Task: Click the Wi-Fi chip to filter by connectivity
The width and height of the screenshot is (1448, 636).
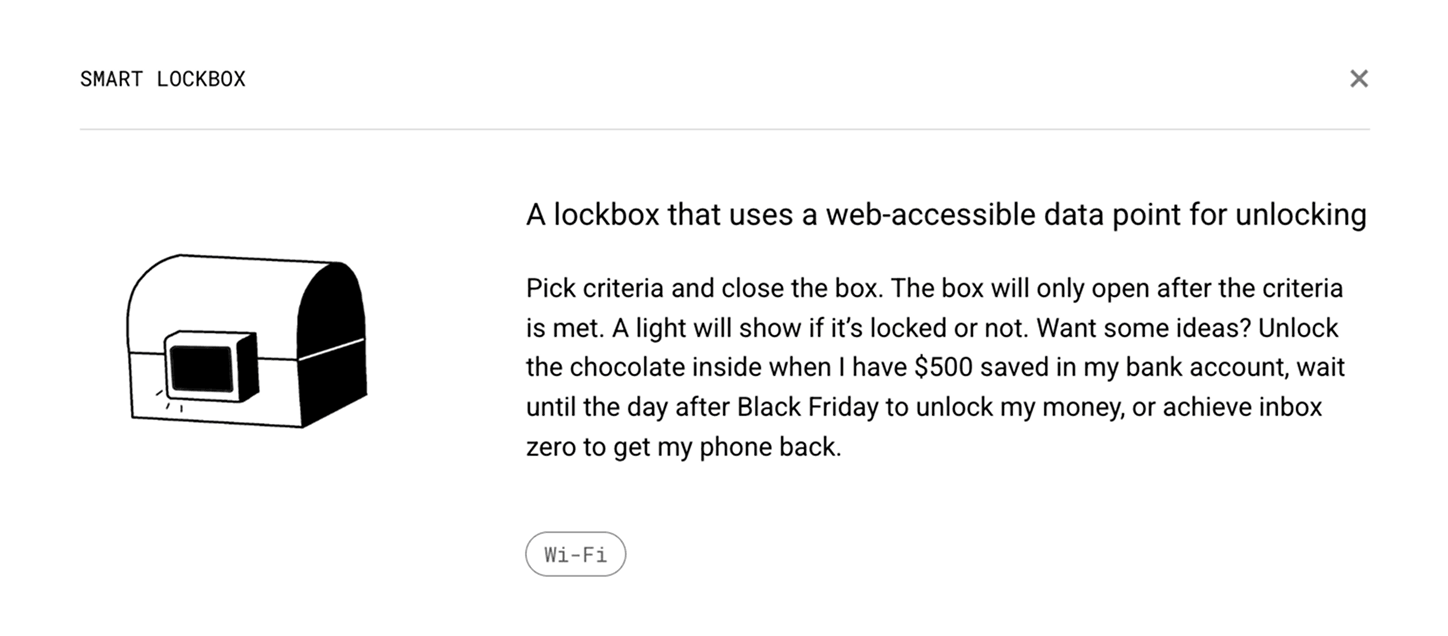Action: pos(576,554)
